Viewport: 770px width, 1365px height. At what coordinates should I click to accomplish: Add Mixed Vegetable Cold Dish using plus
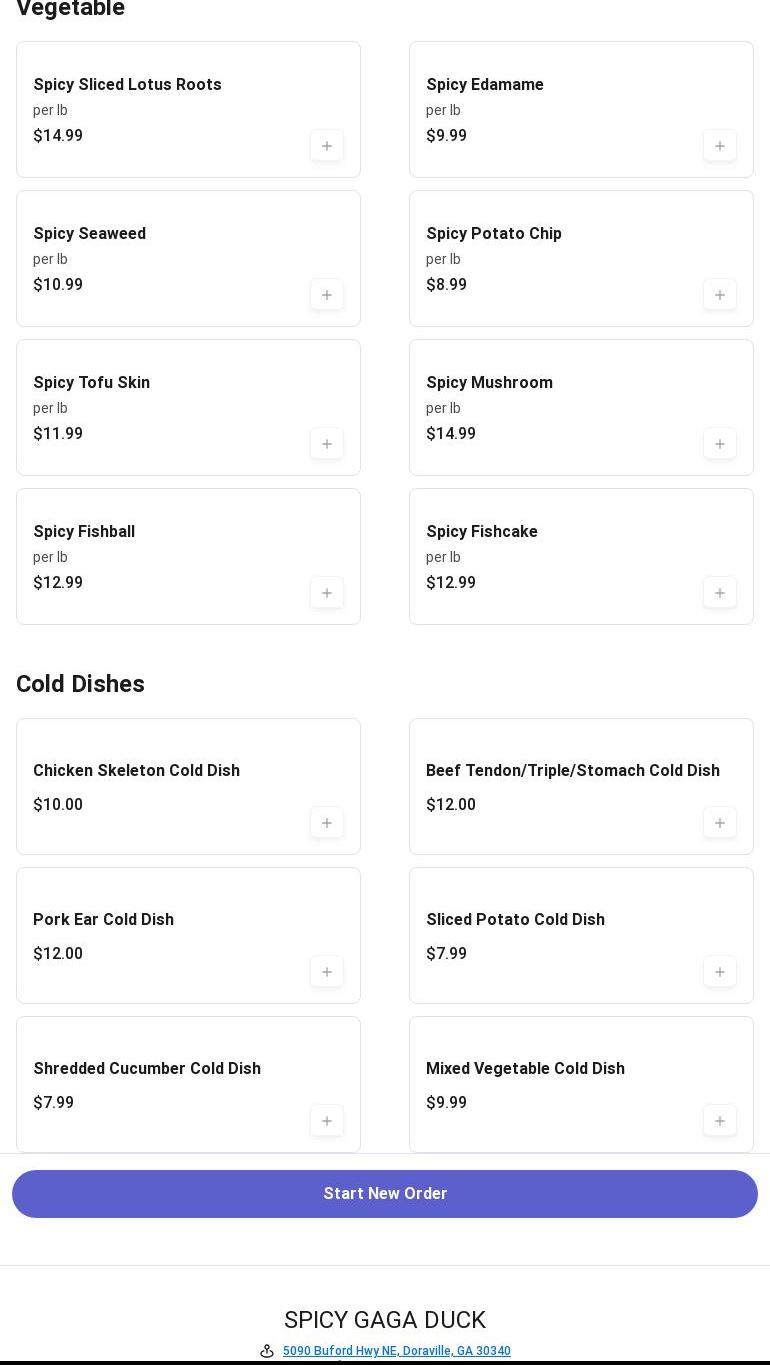[720, 1121]
